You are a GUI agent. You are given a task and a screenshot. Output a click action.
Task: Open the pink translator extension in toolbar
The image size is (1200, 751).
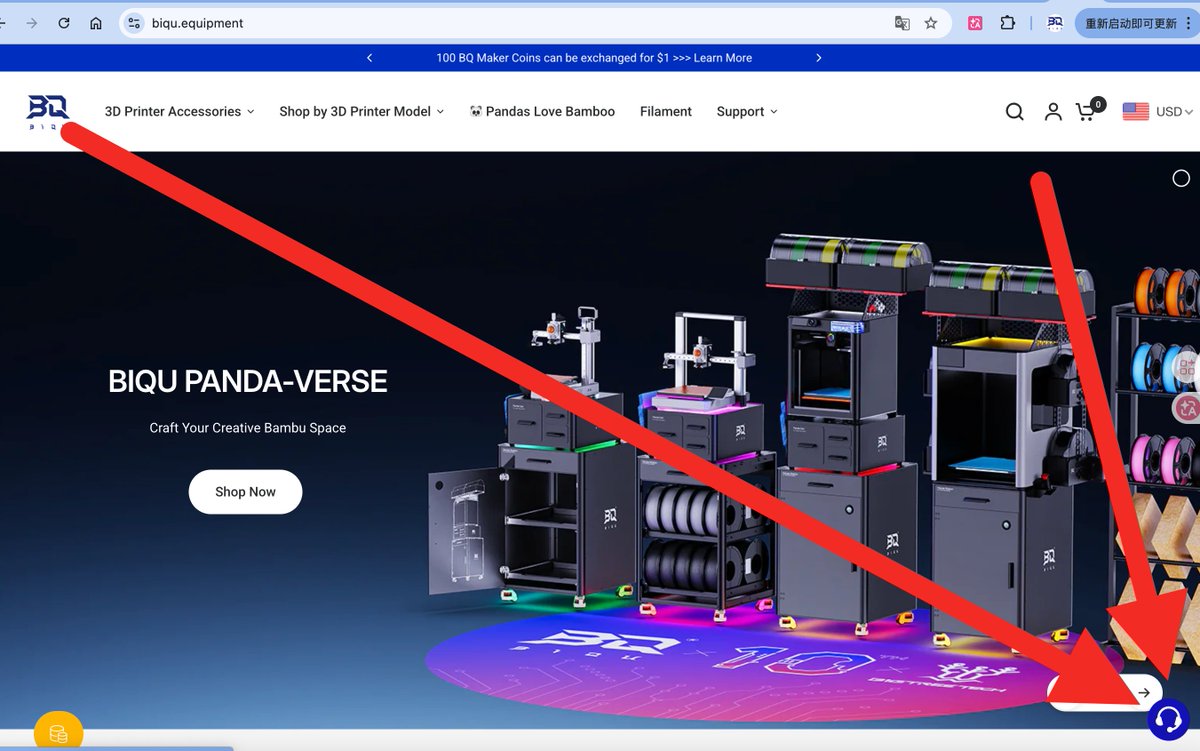pos(976,23)
